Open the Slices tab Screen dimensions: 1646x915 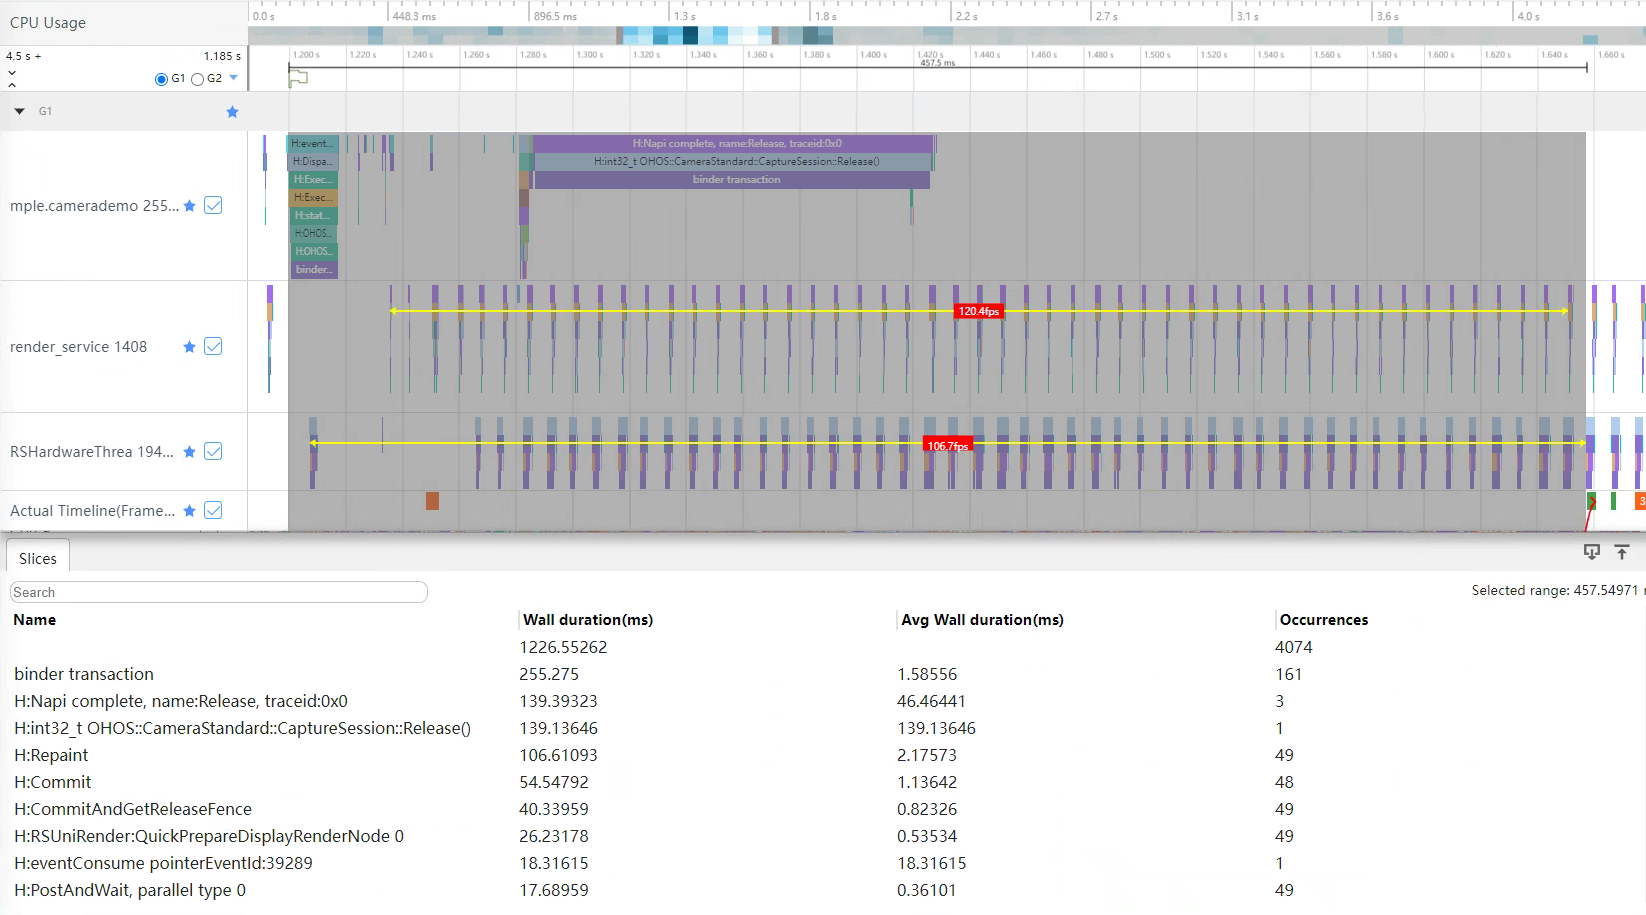pos(38,559)
